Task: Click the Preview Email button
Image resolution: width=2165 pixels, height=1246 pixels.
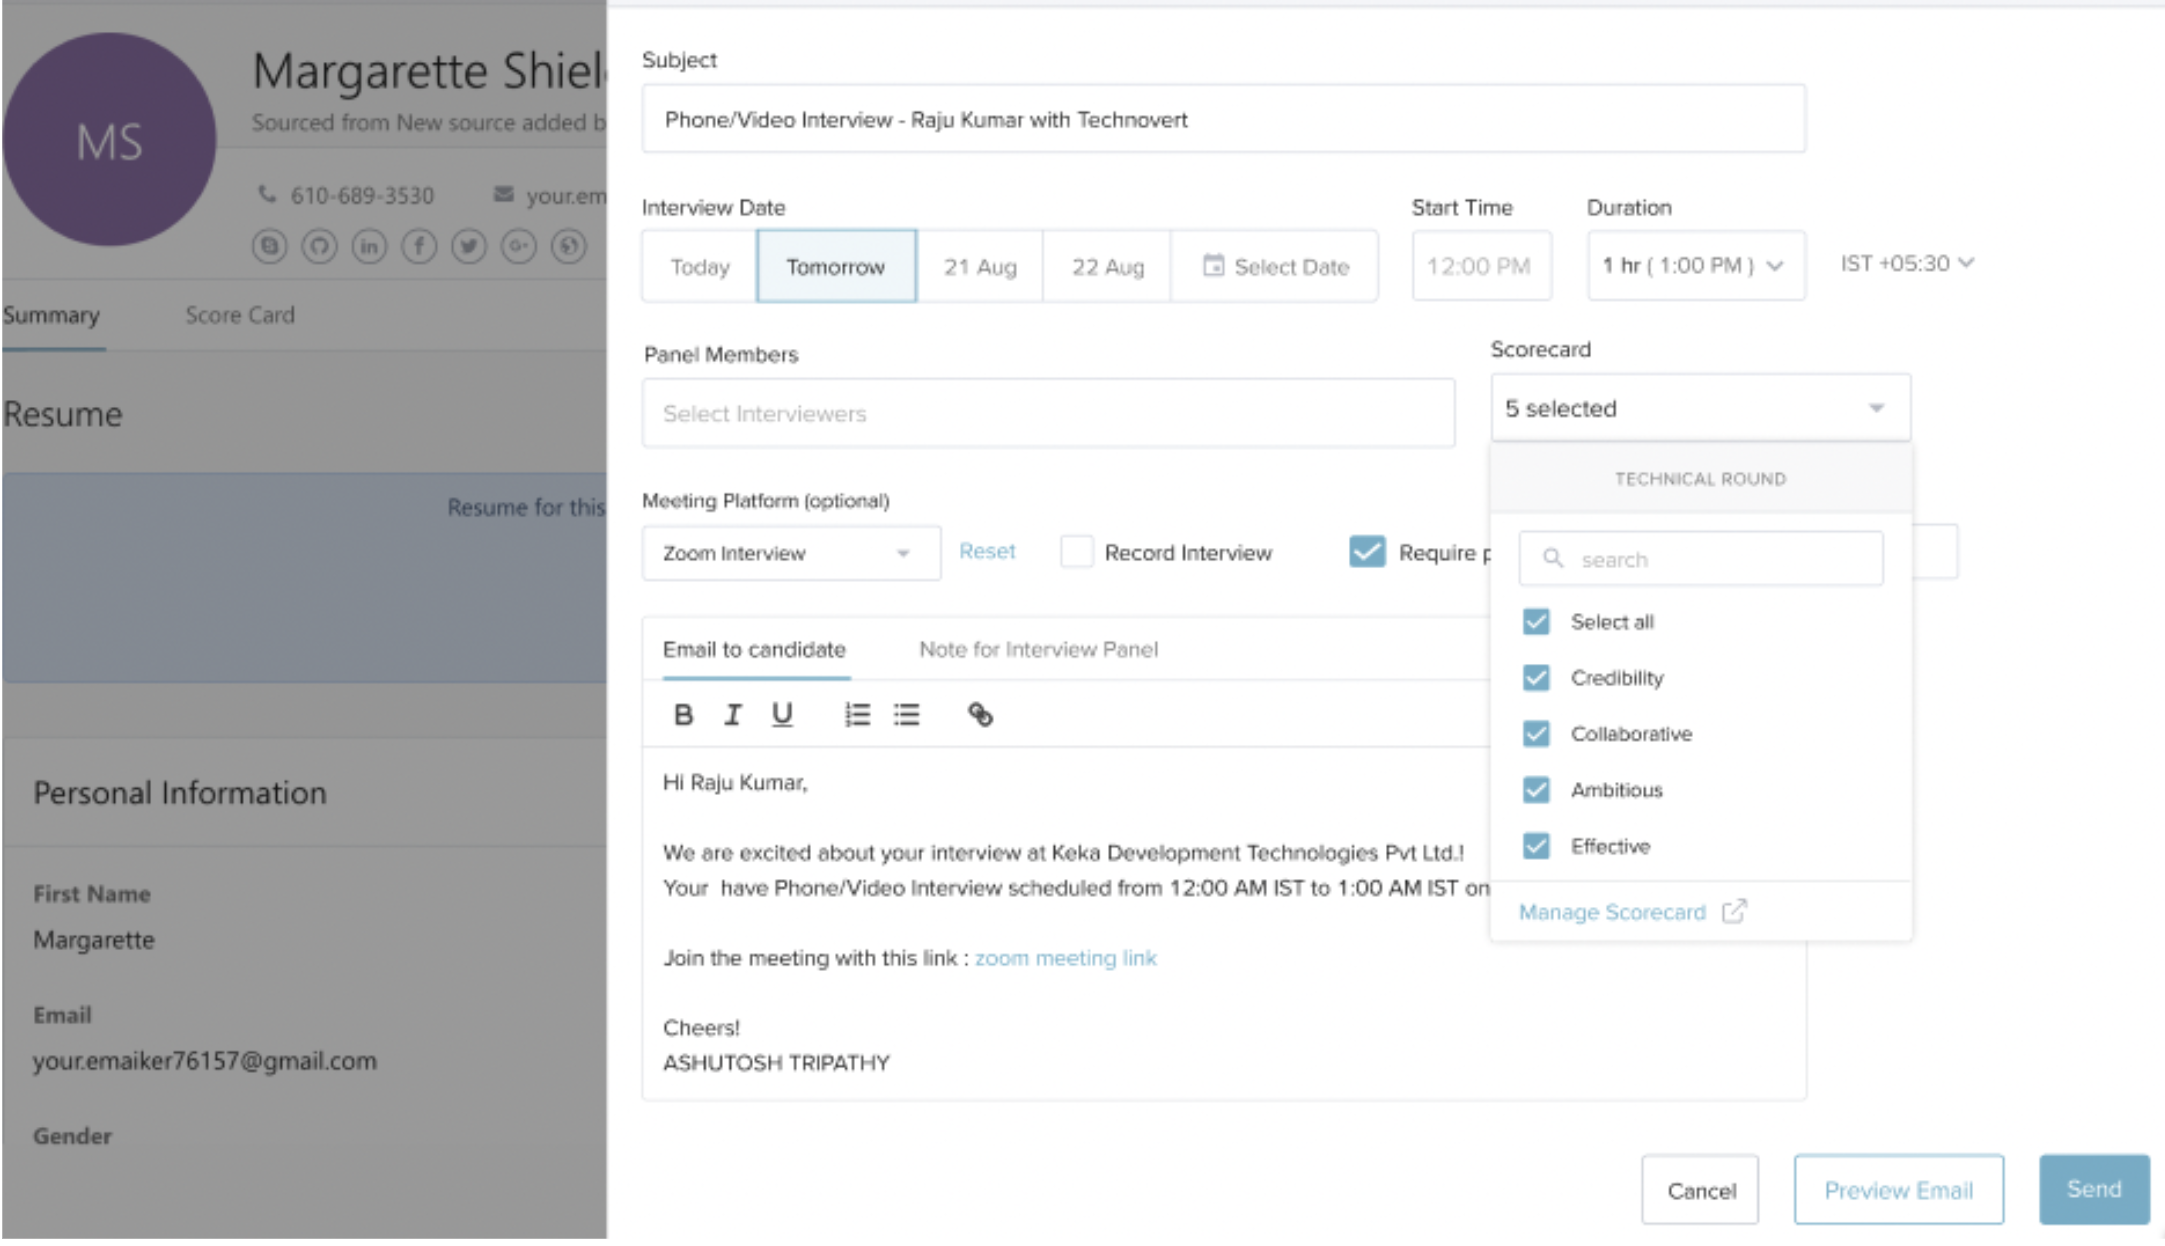Action: [1898, 1190]
